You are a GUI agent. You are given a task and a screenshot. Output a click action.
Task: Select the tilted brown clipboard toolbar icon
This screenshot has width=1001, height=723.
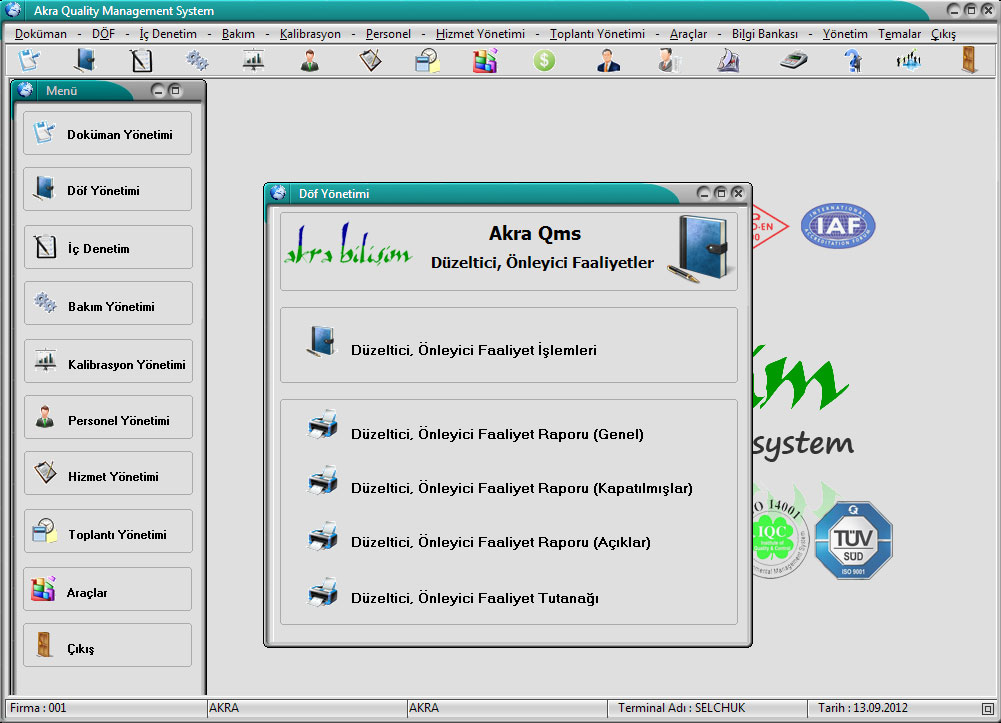(370, 61)
